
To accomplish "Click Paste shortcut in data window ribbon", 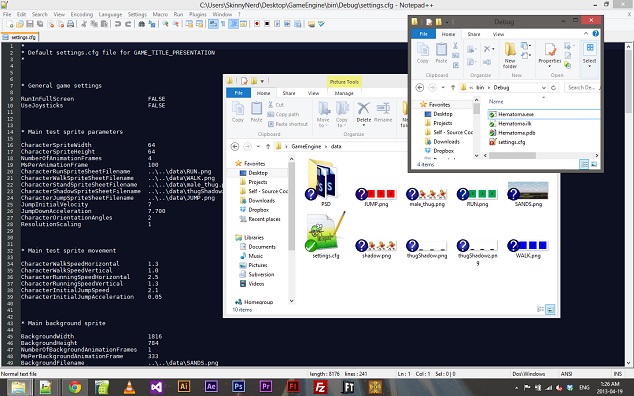I will 287,124.
